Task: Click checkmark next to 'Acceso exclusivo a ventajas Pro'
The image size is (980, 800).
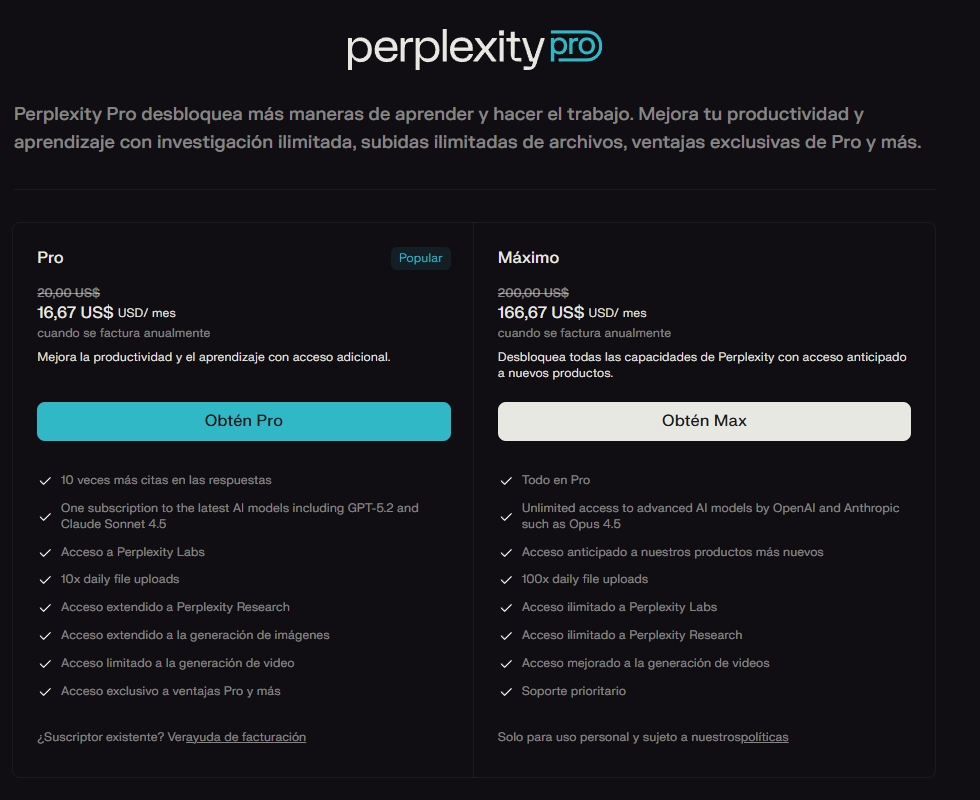Action: (44, 690)
